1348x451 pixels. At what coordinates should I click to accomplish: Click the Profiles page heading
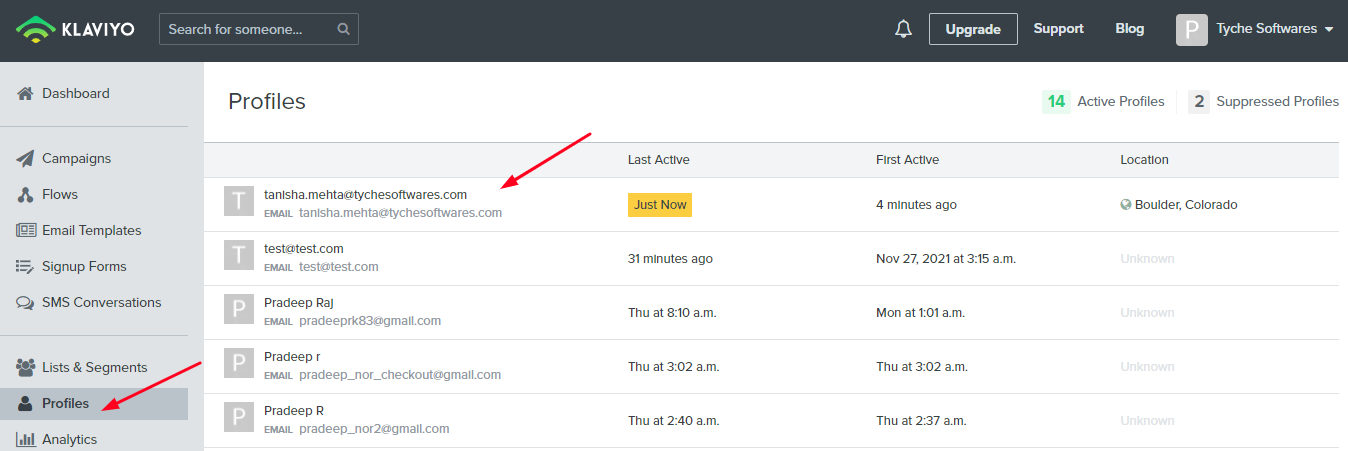(x=267, y=101)
